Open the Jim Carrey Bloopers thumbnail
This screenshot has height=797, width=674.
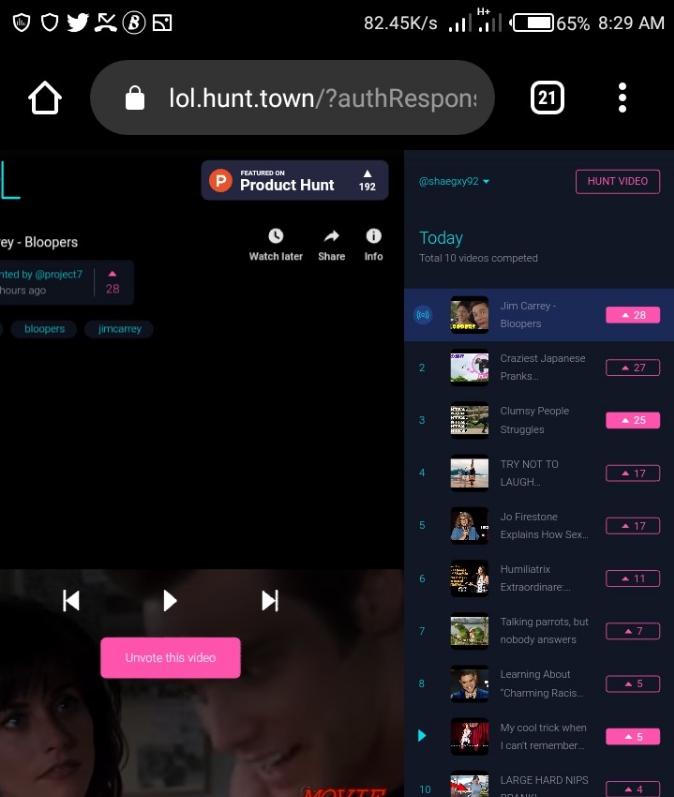click(470, 315)
